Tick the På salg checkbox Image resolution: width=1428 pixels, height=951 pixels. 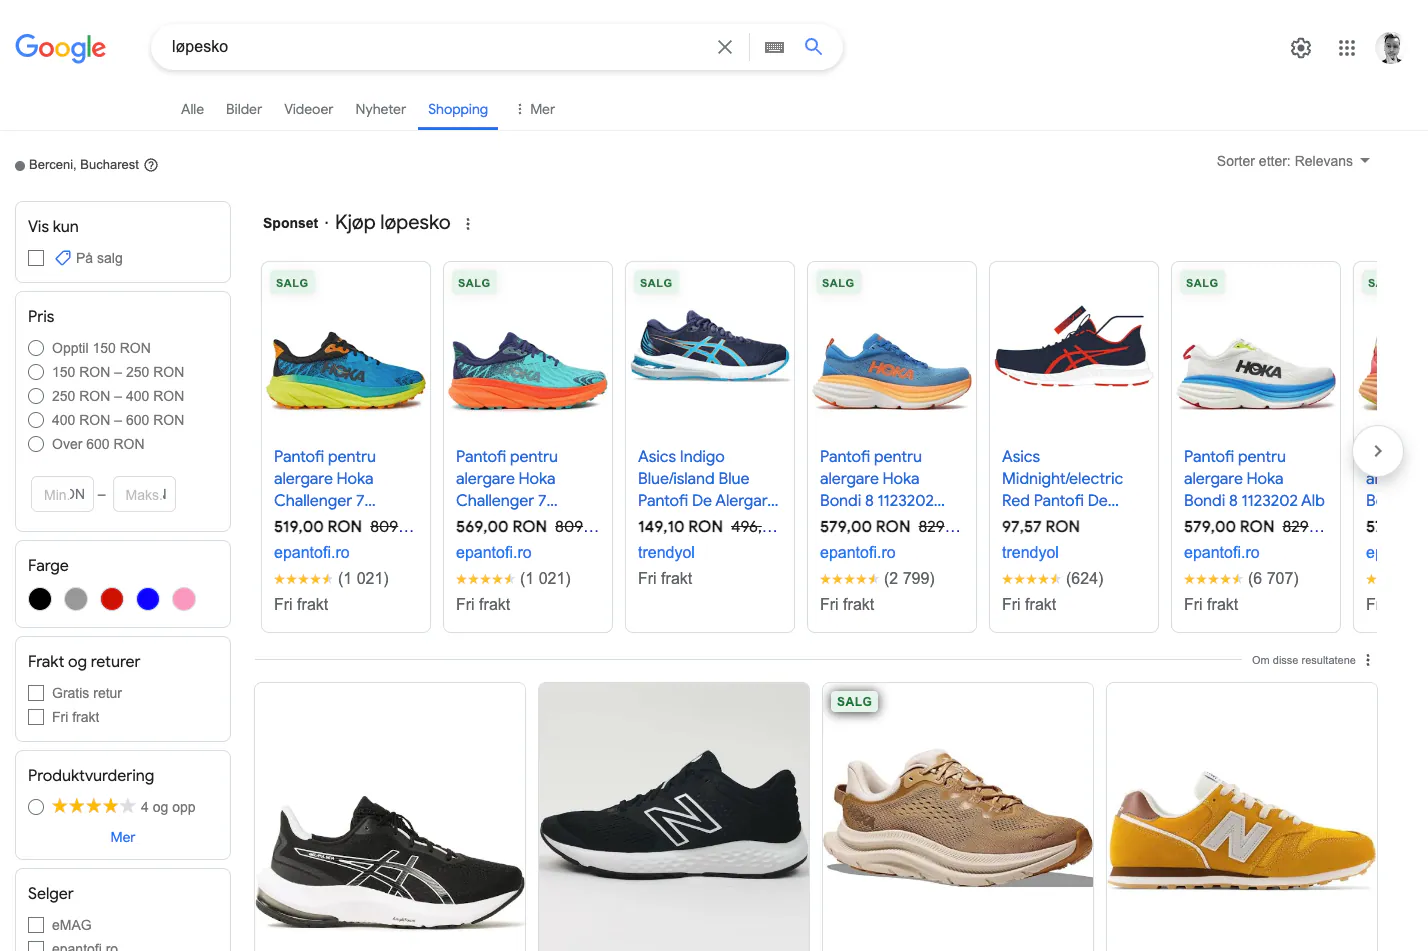(36, 258)
